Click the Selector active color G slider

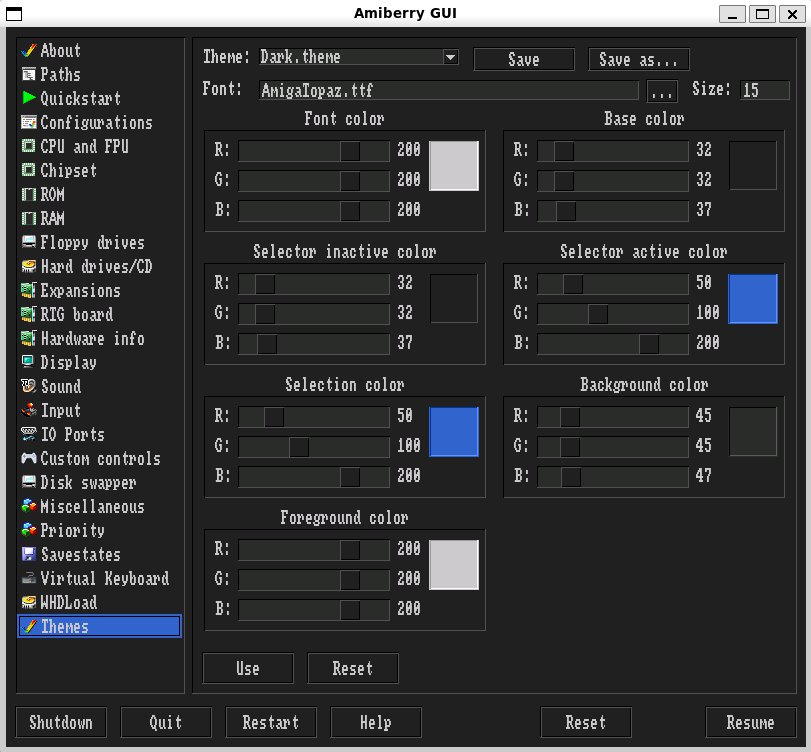click(x=613, y=314)
